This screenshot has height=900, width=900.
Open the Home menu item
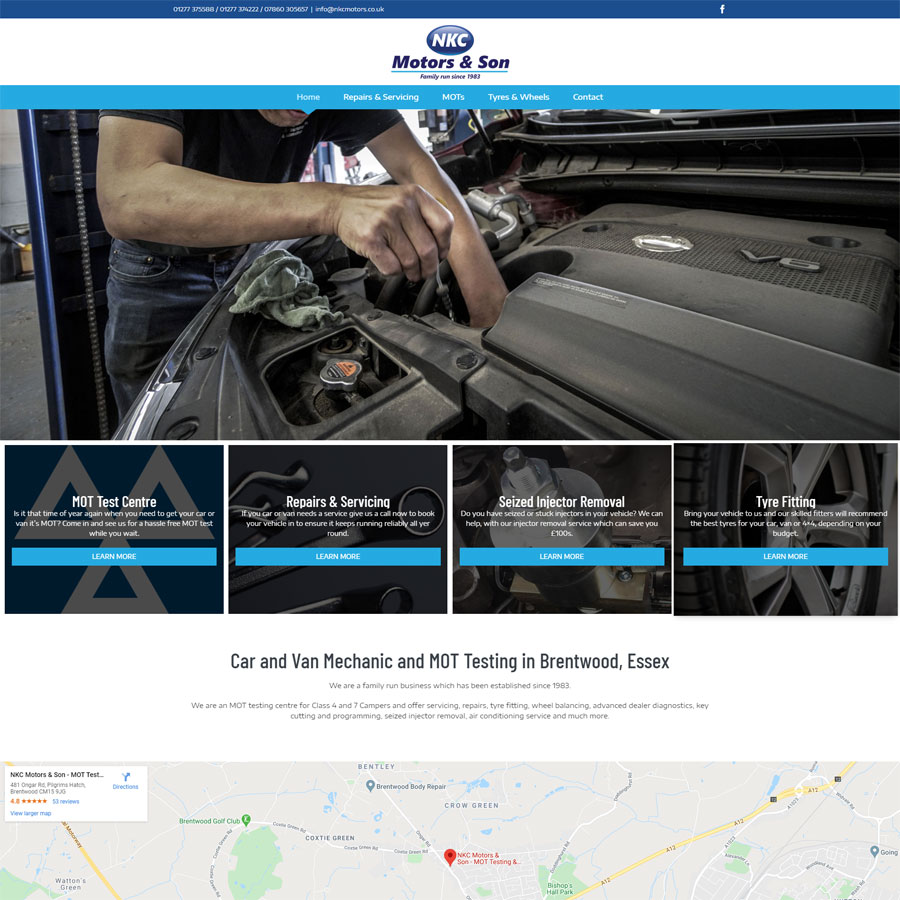tap(308, 97)
